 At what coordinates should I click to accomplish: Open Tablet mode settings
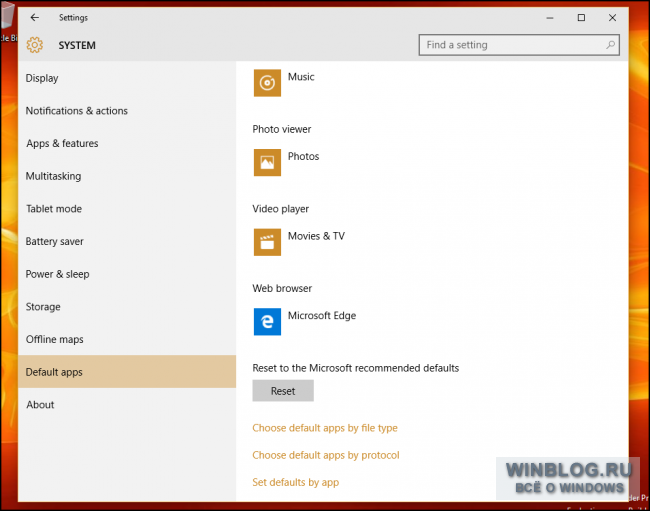point(127,208)
